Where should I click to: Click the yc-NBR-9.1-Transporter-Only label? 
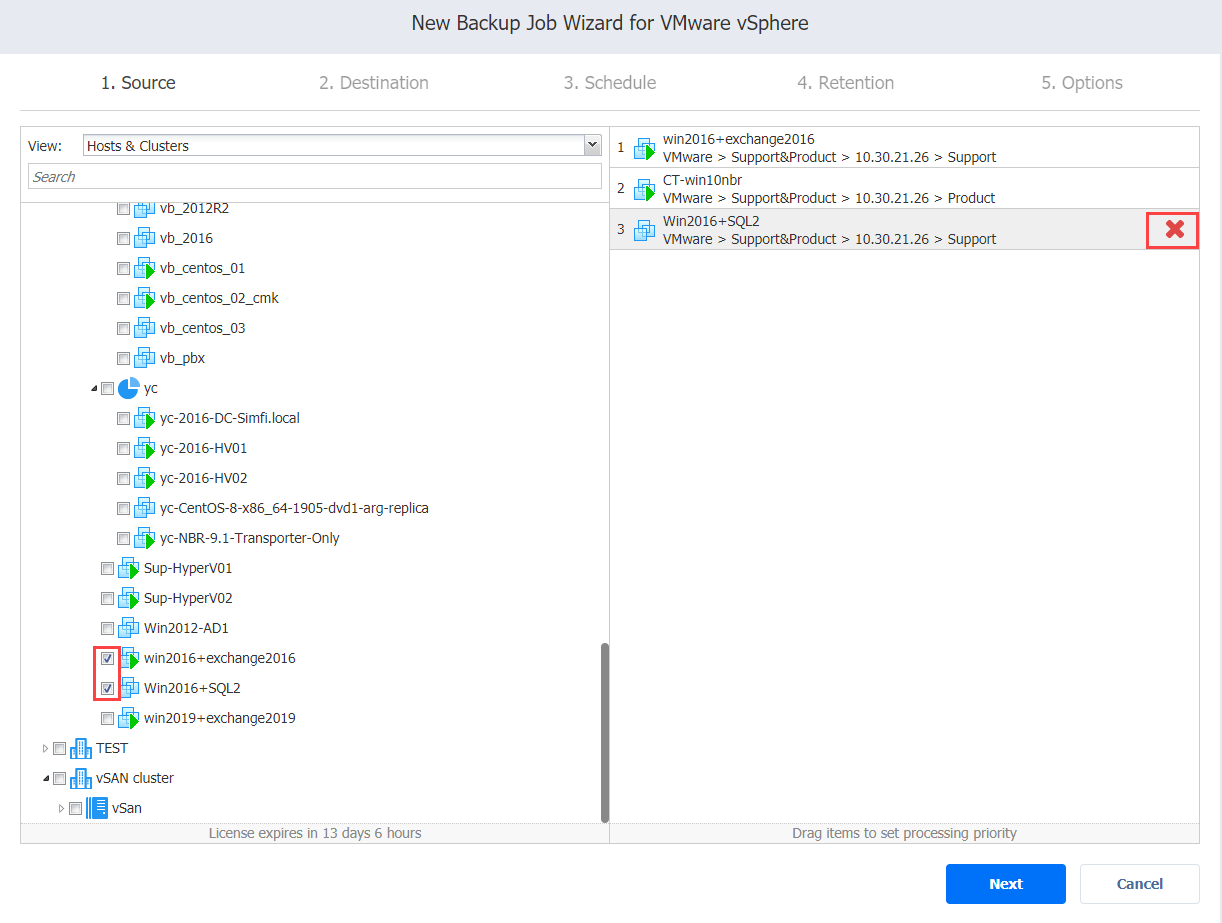pos(250,538)
